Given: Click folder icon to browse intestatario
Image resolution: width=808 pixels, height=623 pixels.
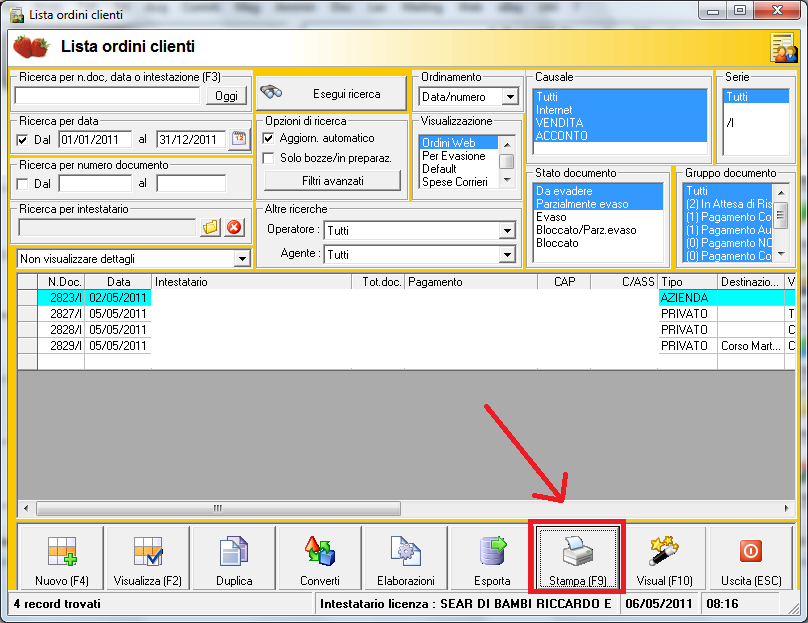Looking at the screenshot, I should click(x=210, y=227).
